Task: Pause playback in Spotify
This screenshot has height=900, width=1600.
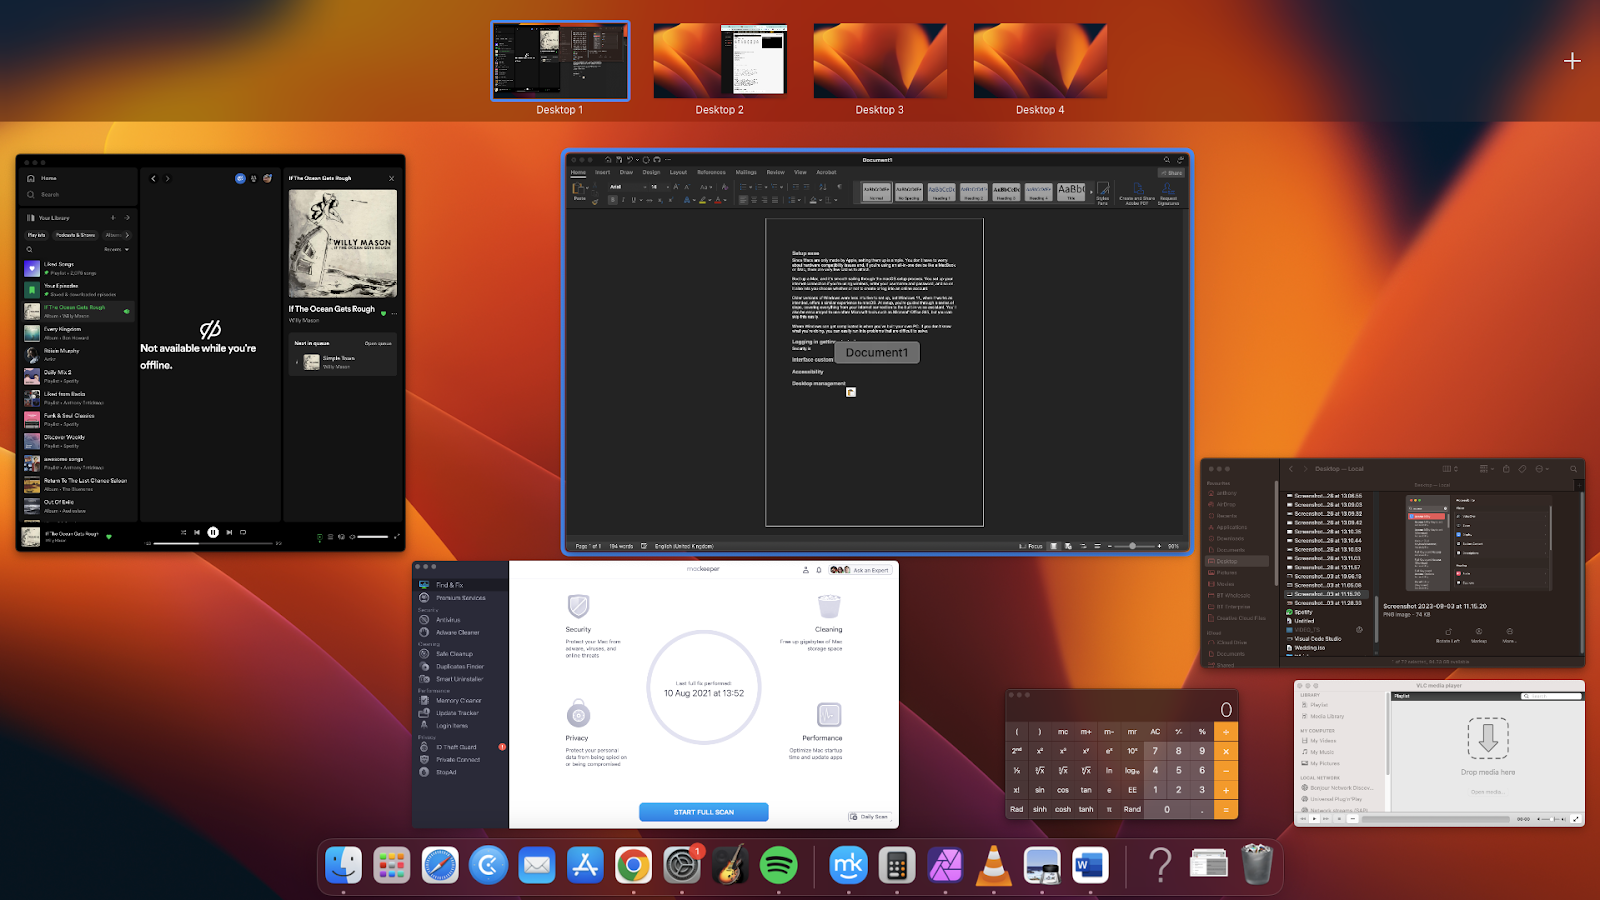Action: (x=213, y=532)
